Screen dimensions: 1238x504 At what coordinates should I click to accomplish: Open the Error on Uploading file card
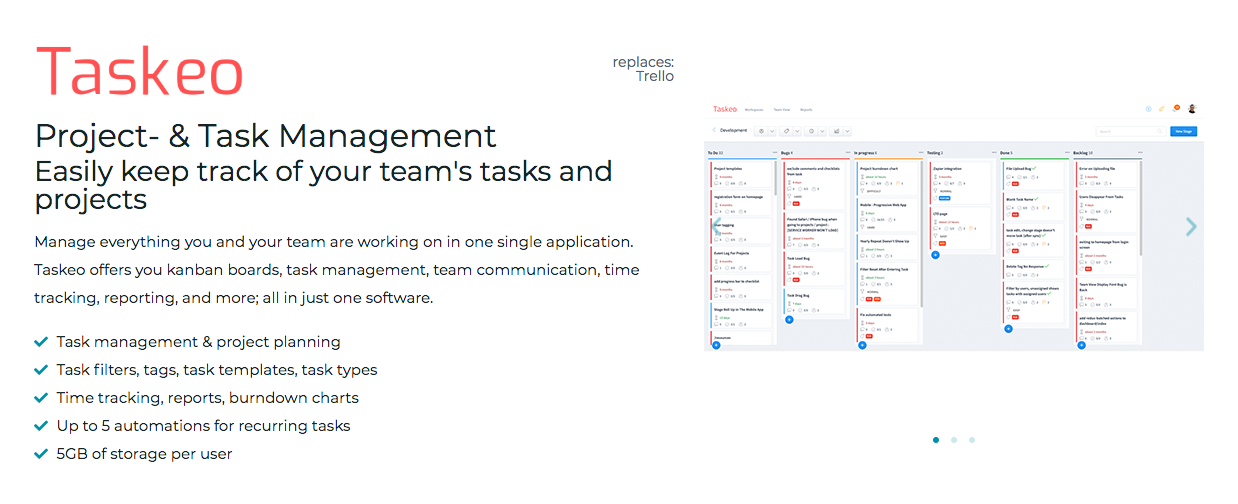click(x=1107, y=175)
